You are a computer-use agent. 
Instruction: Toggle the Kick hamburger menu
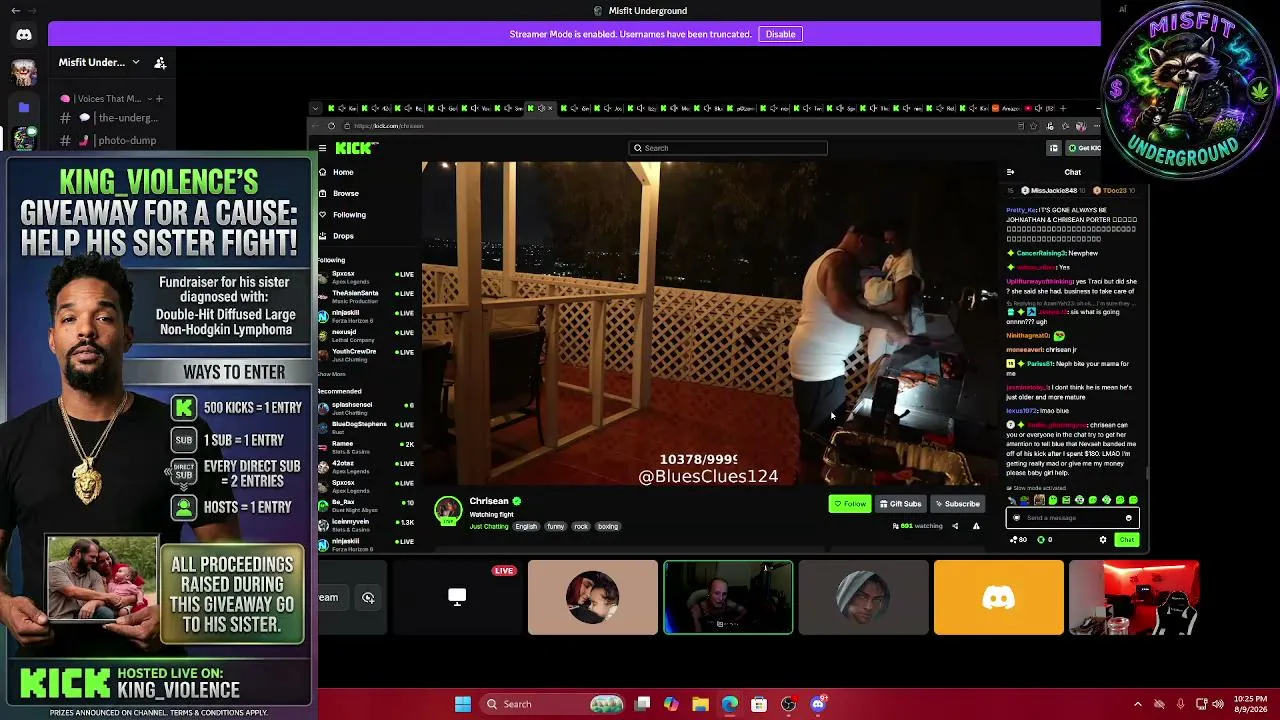(322, 148)
